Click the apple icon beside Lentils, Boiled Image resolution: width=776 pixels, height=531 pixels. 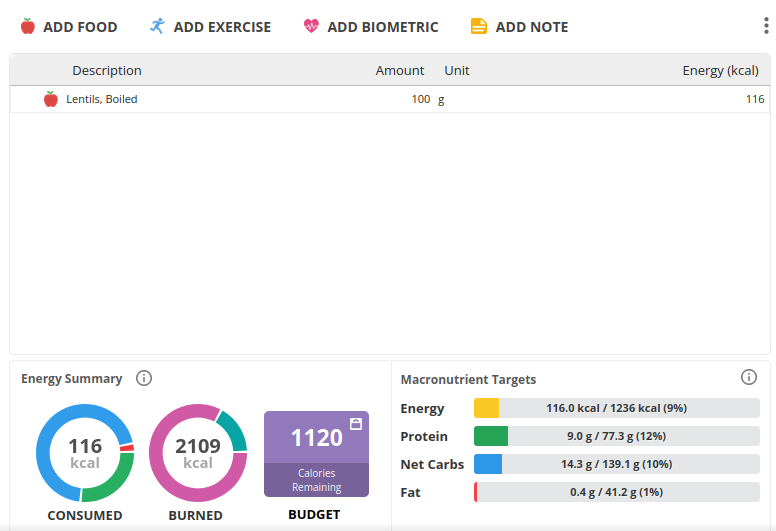(x=50, y=99)
